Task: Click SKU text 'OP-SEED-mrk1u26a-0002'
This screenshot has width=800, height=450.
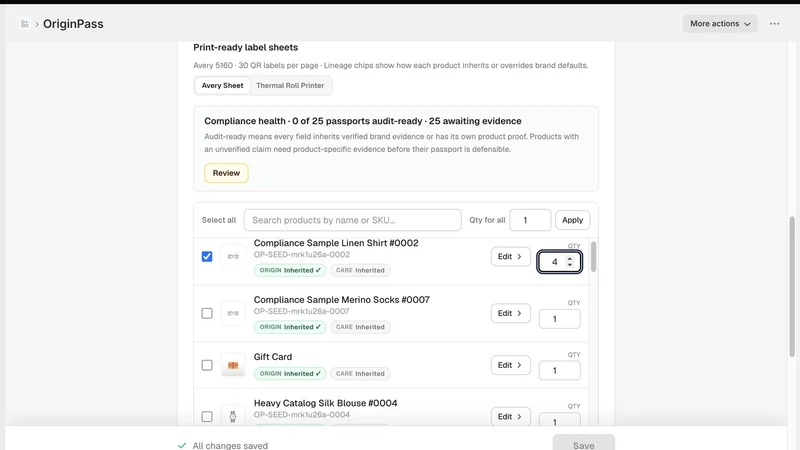Action: coord(302,255)
